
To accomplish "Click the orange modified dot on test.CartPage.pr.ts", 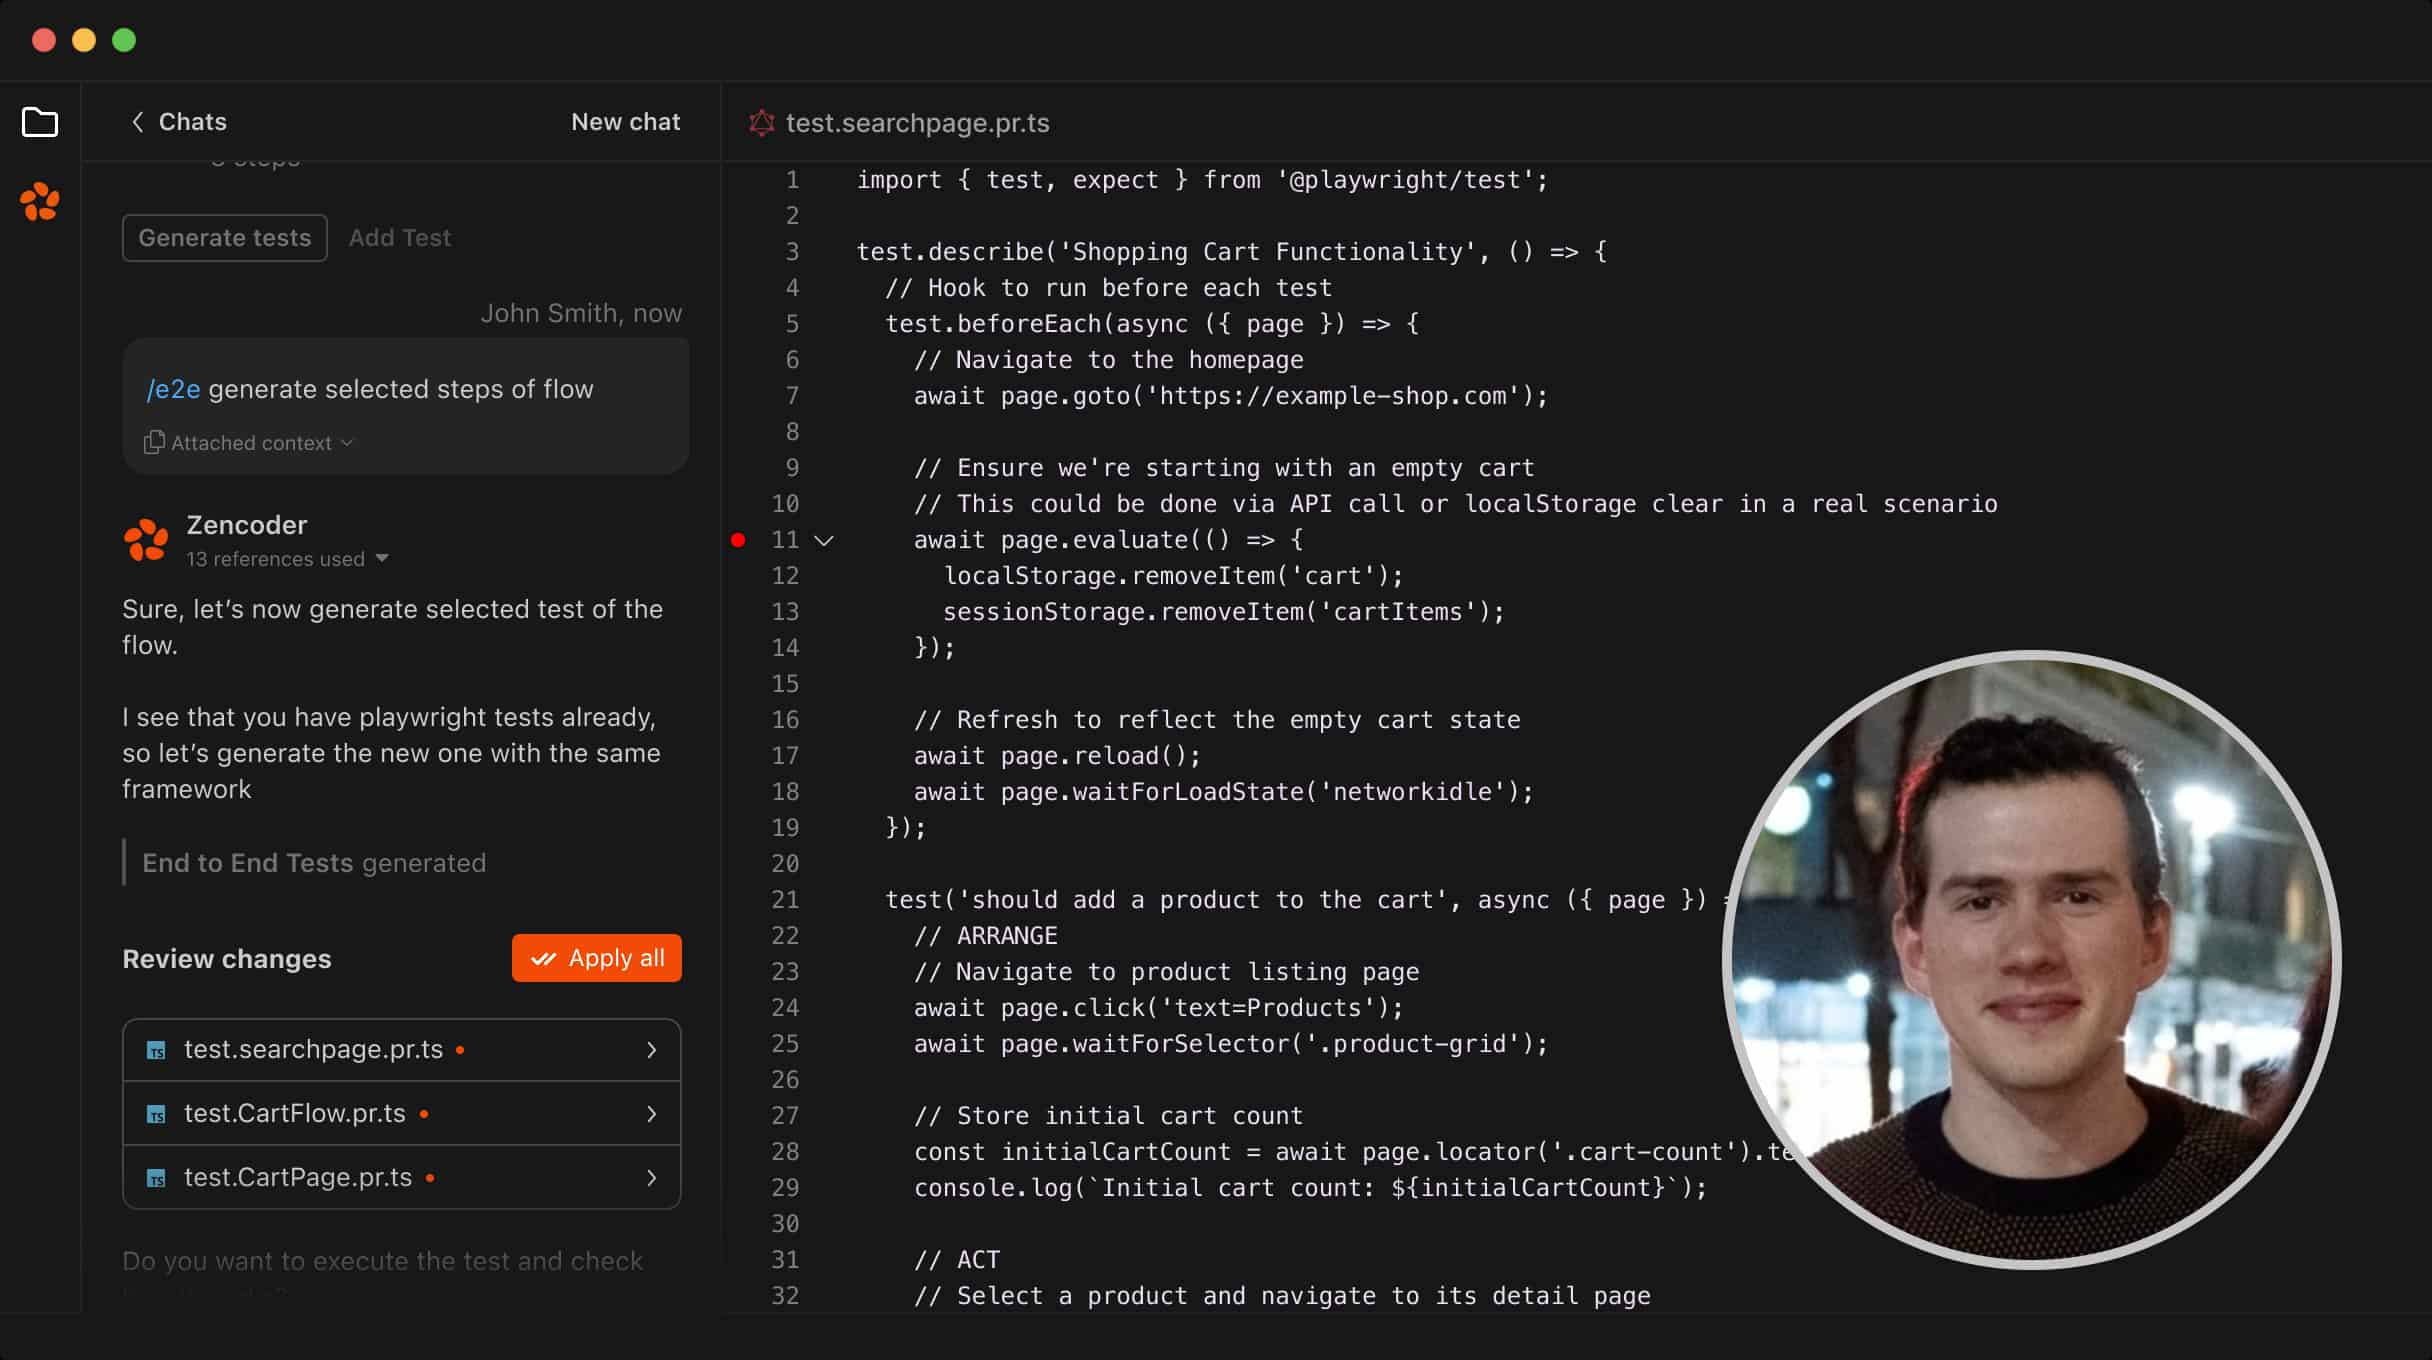I will tap(430, 1177).
